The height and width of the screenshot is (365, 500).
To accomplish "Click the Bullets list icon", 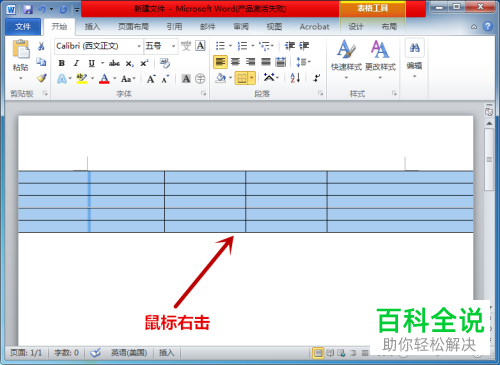I will tap(220, 46).
